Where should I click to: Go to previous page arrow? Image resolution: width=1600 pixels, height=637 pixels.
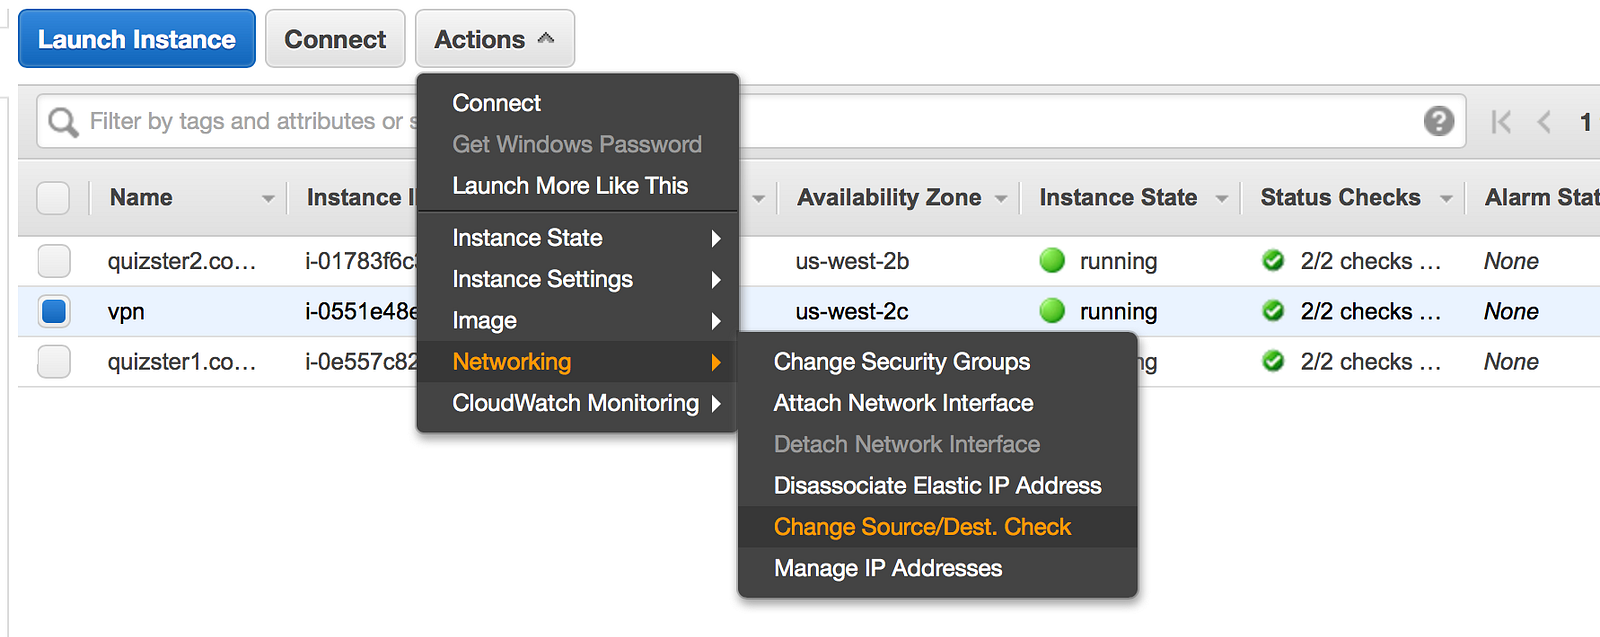pyautogui.click(x=1544, y=122)
